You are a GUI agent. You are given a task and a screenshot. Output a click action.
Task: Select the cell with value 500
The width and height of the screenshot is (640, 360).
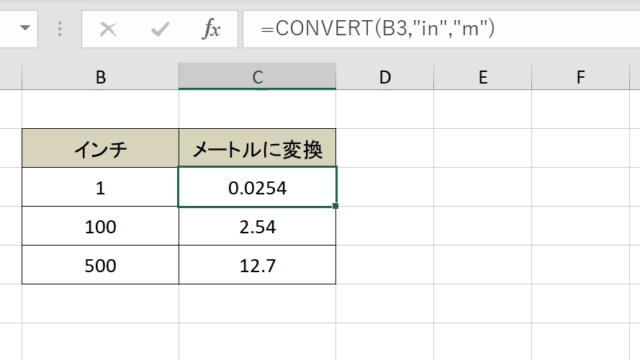pos(100,265)
